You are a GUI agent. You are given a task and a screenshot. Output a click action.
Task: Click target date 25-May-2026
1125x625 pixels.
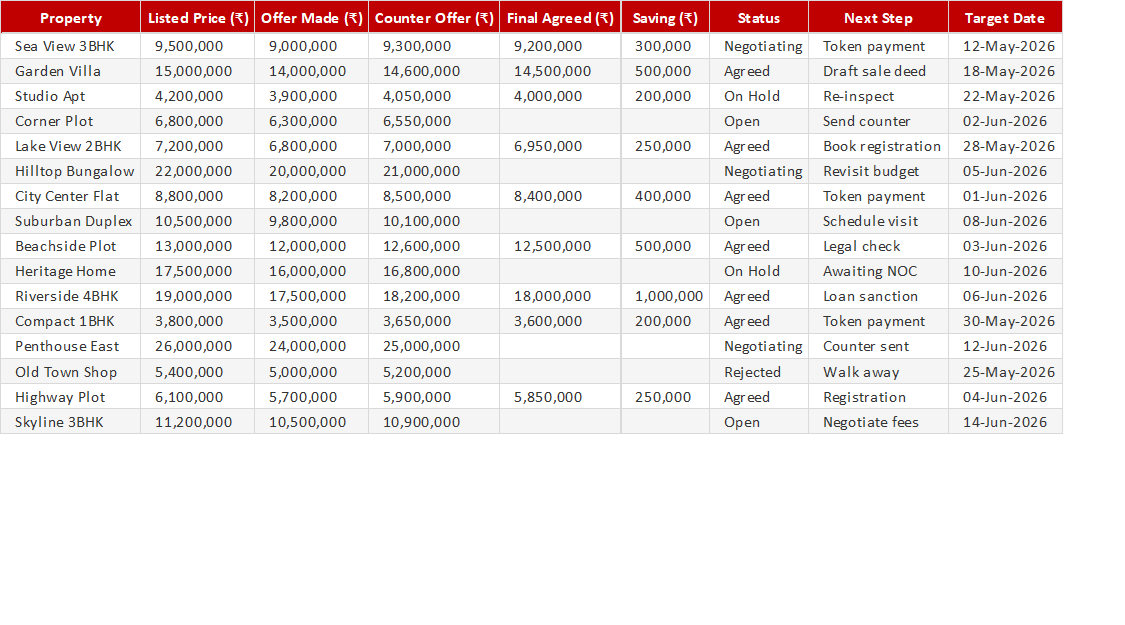pyautogui.click(x=1005, y=372)
